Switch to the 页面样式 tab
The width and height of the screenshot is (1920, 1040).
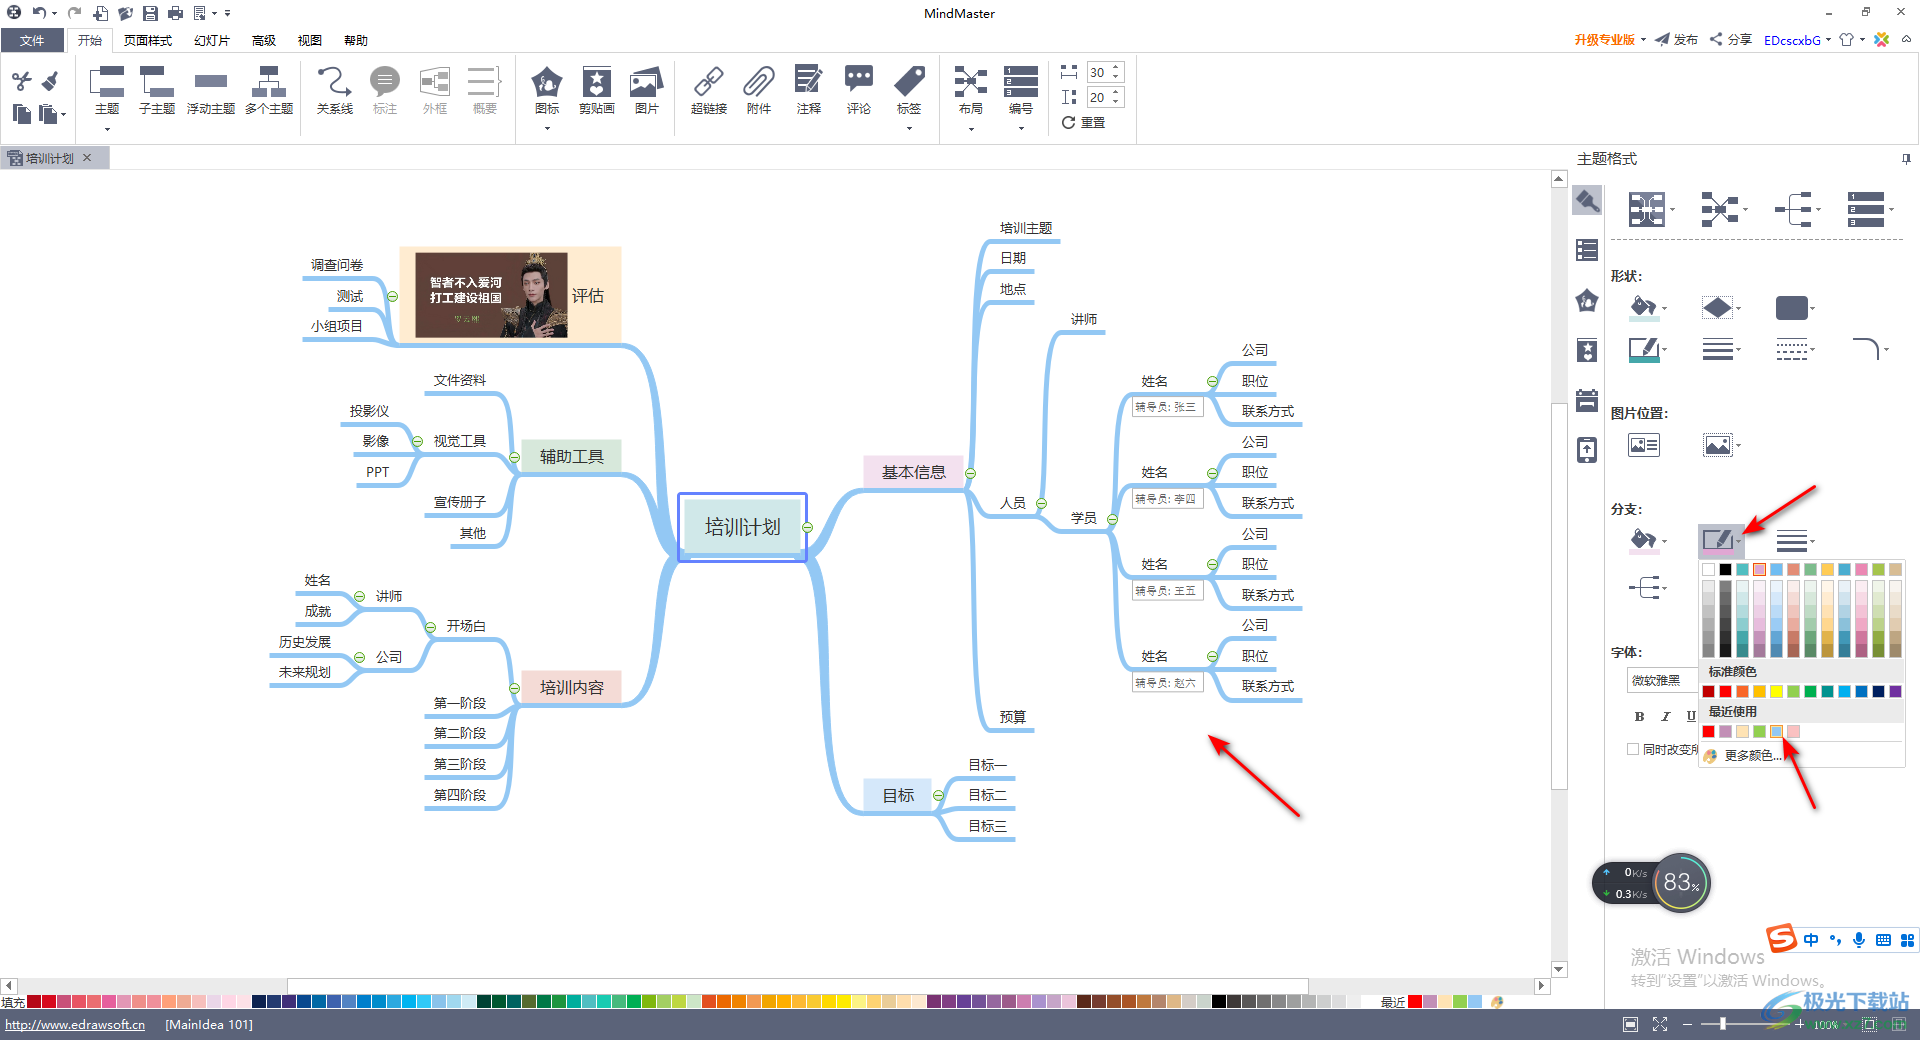click(x=148, y=40)
